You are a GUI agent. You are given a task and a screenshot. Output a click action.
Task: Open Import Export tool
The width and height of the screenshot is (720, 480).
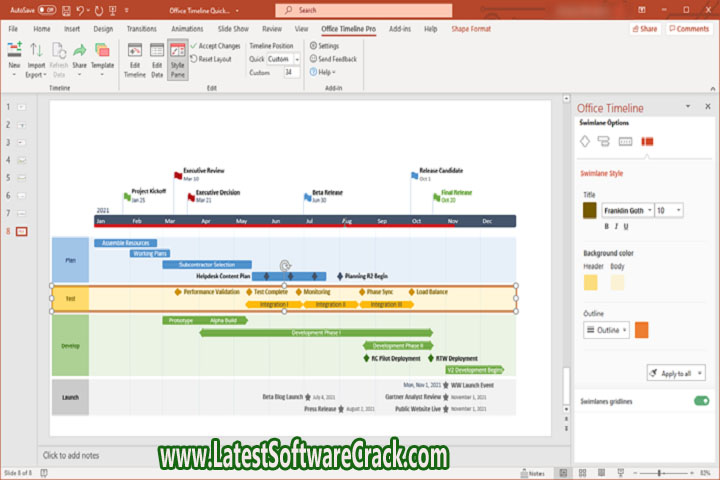(x=36, y=59)
